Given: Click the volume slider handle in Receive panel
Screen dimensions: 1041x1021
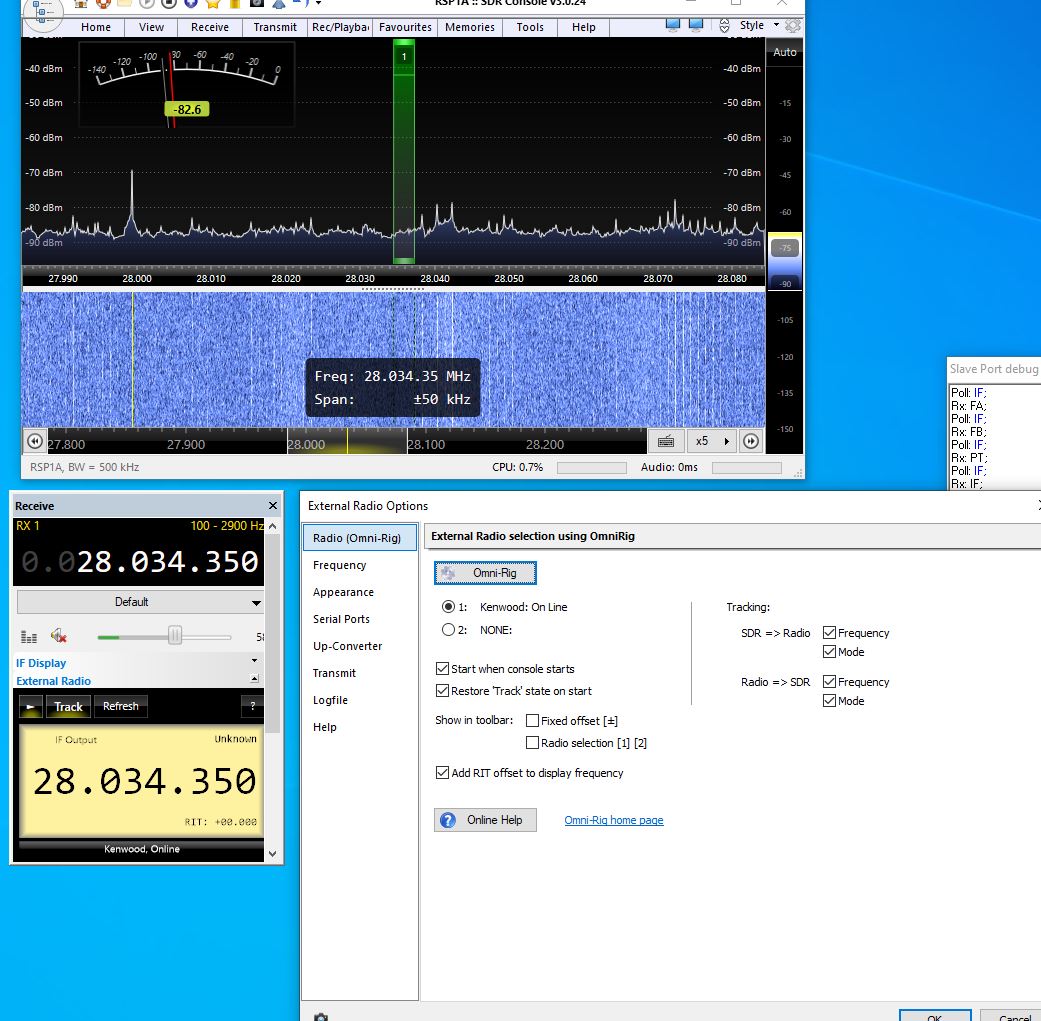Looking at the screenshot, I should [x=175, y=635].
